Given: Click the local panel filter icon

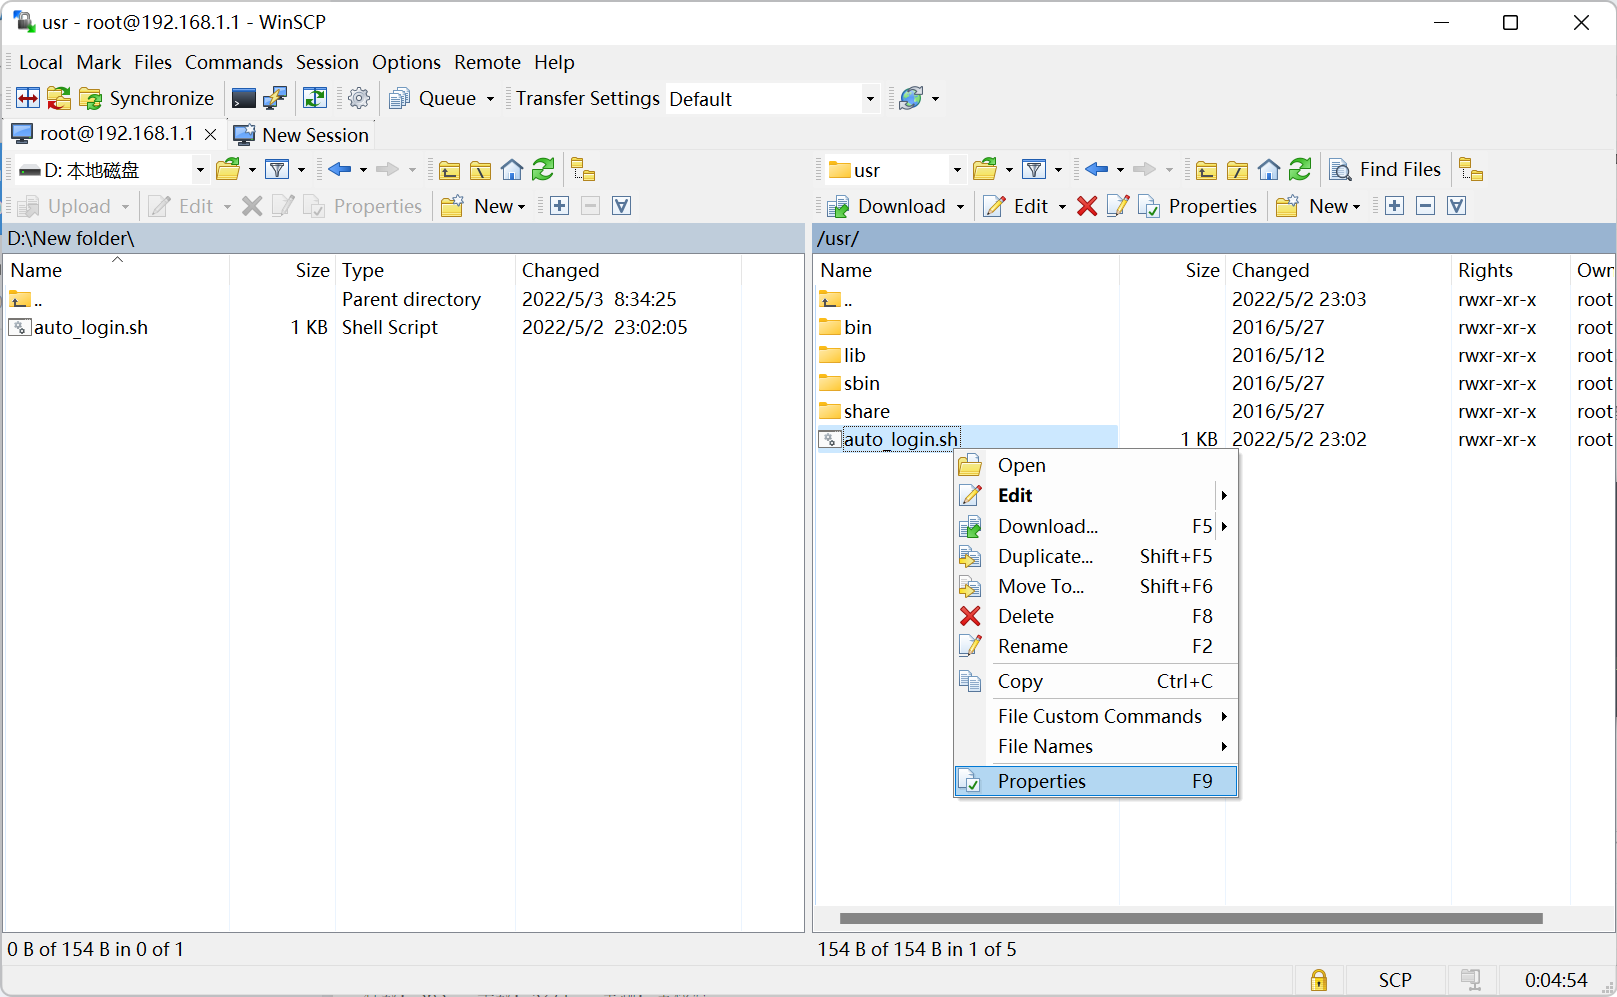Looking at the screenshot, I should [x=278, y=170].
